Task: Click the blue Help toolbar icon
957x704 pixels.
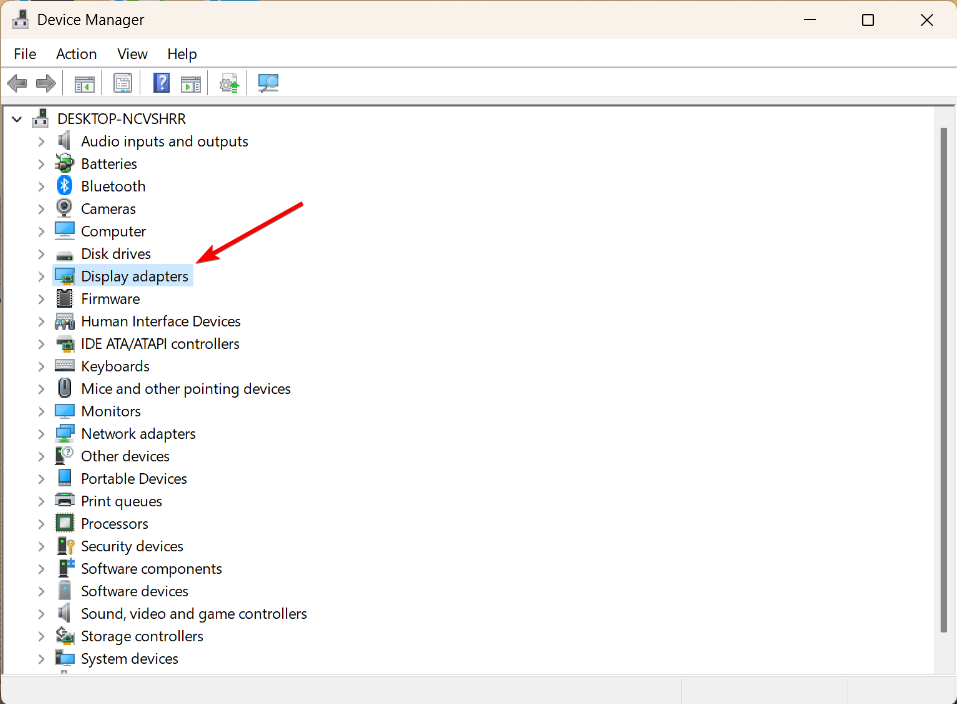Action: [x=161, y=83]
